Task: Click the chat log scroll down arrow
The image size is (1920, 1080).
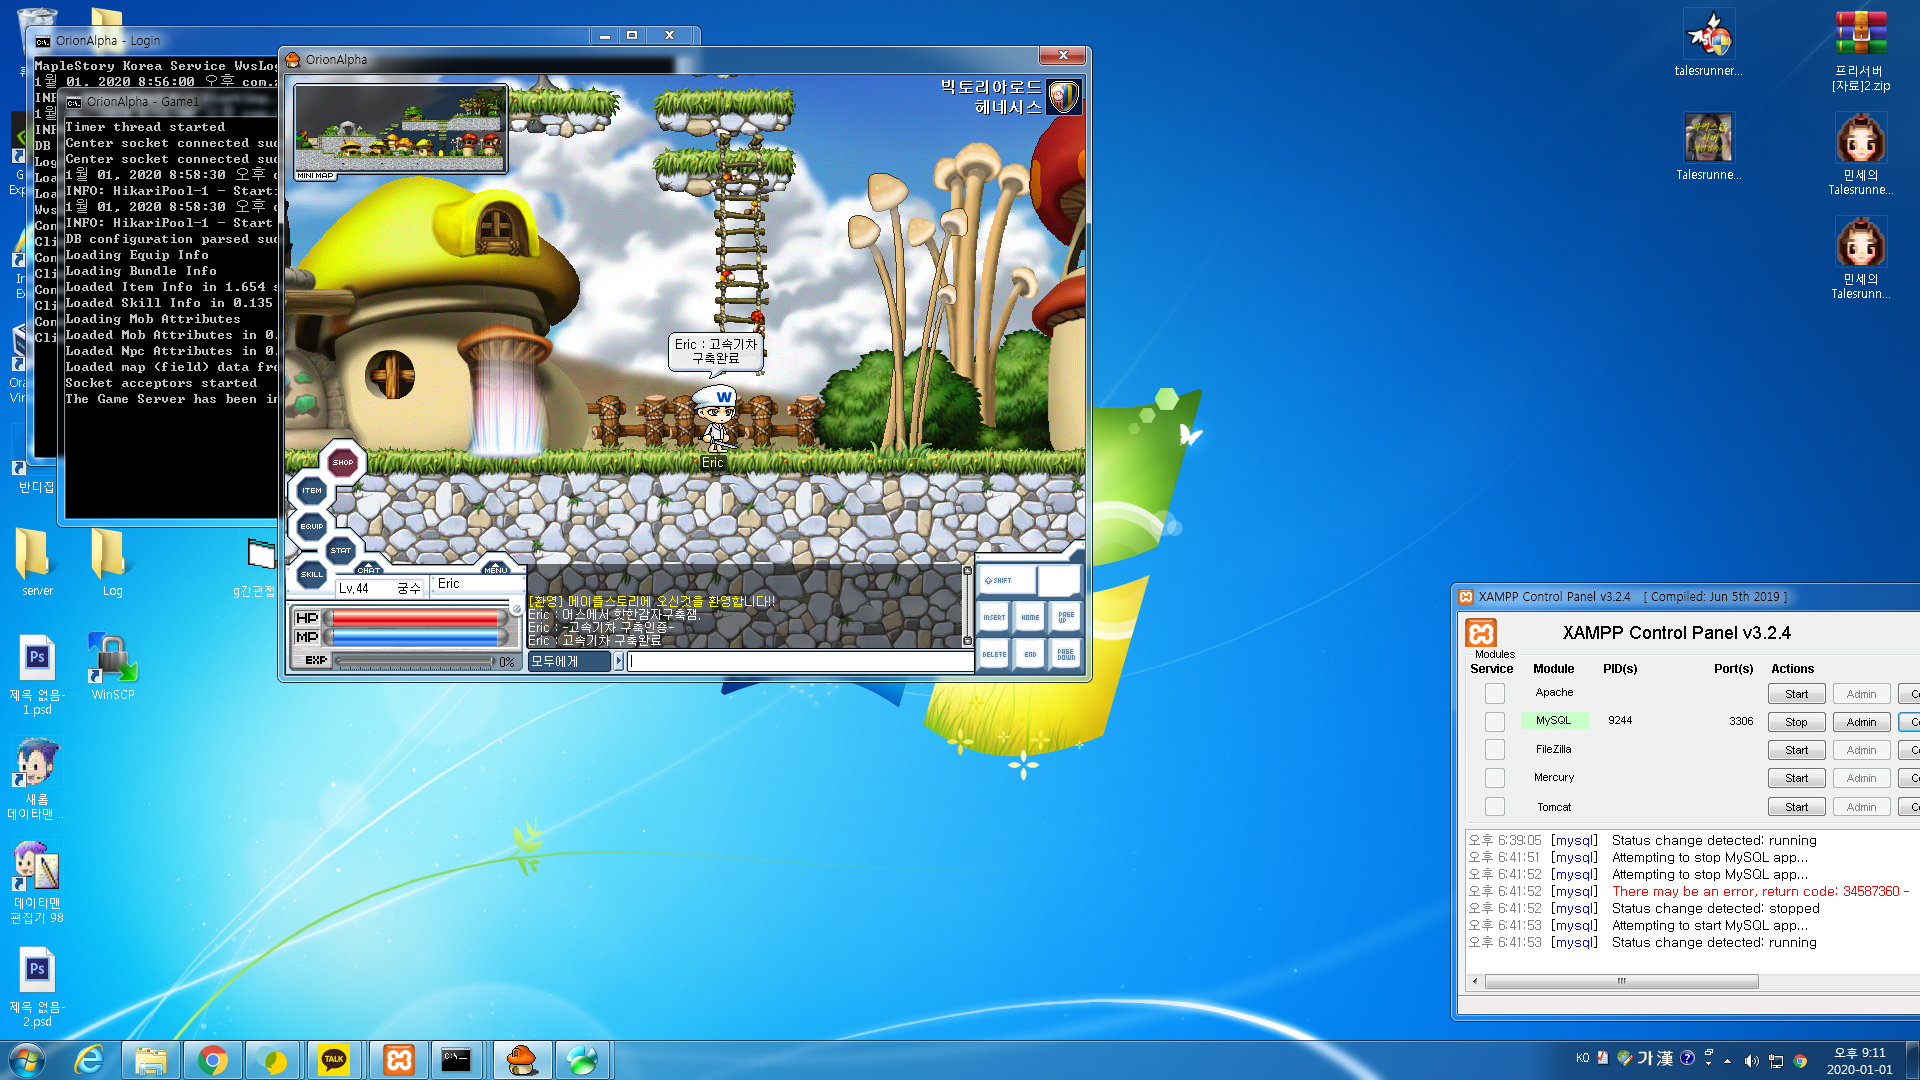Action: coord(967,641)
